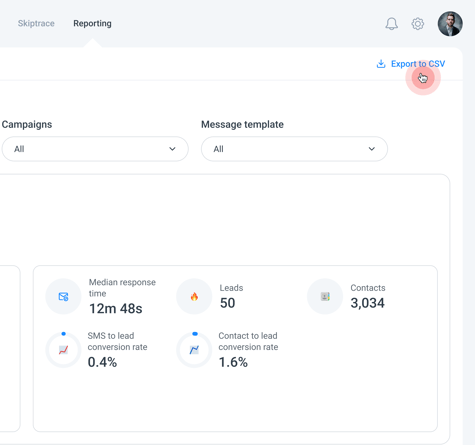Image resolution: width=475 pixels, height=445 pixels.
Task: Select the Reporting tab
Action: click(x=92, y=23)
